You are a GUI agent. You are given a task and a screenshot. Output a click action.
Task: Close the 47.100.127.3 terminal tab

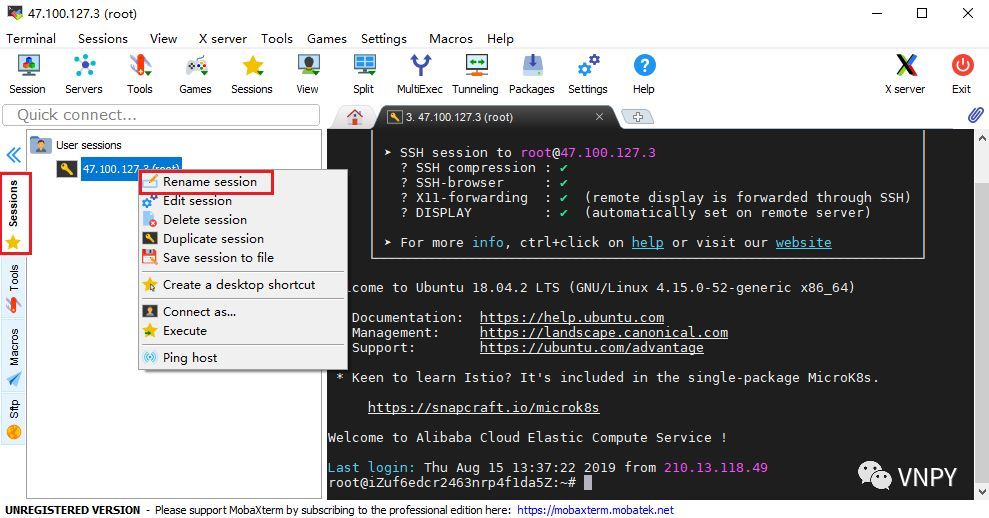(x=599, y=117)
